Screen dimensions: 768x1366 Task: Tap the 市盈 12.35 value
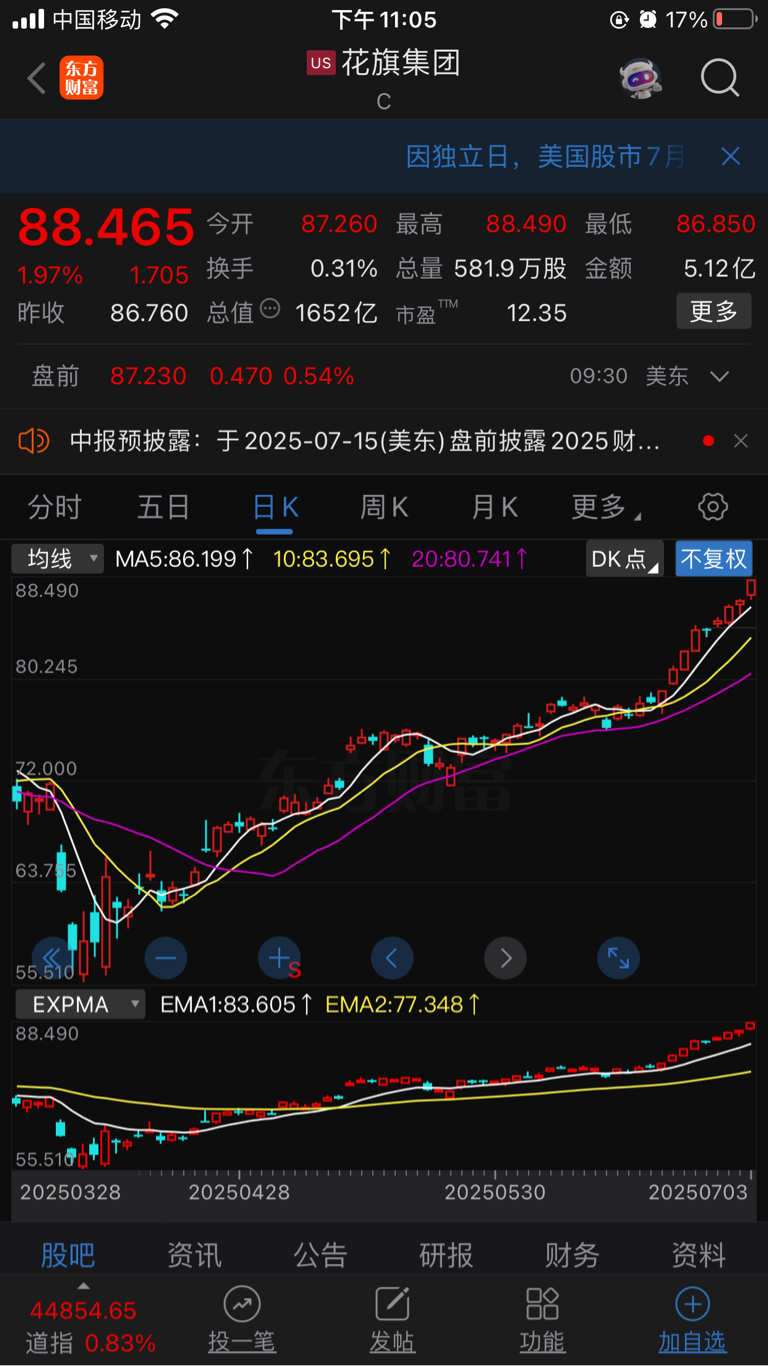tap(537, 313)
